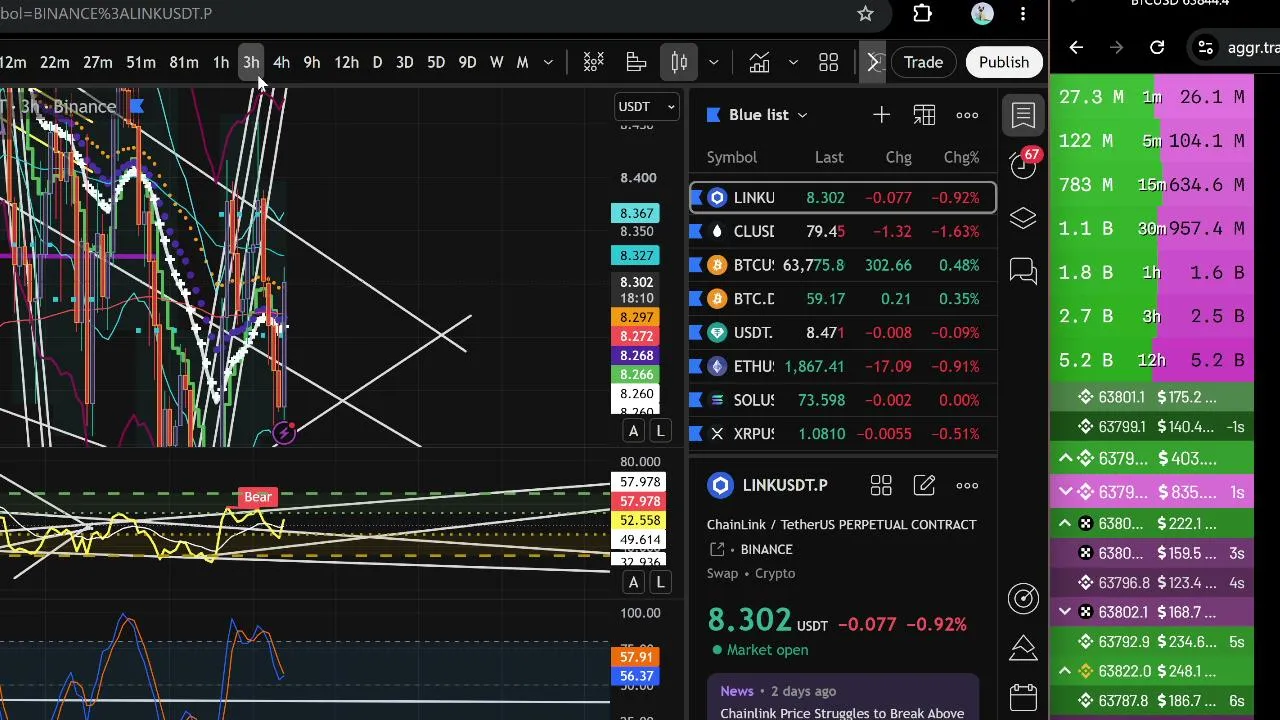Screen dimensions: 1280x720
Task: Open the screener radar icon
Action: pyautogui.click(x=1023, y=598)
